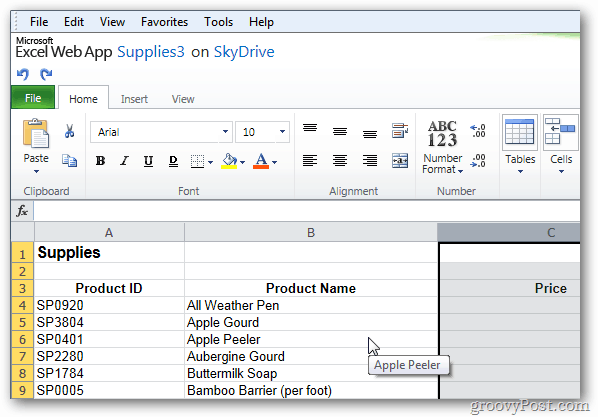Click the Copy icon
This screenshot has height=417, width=598.
[69, 161]
